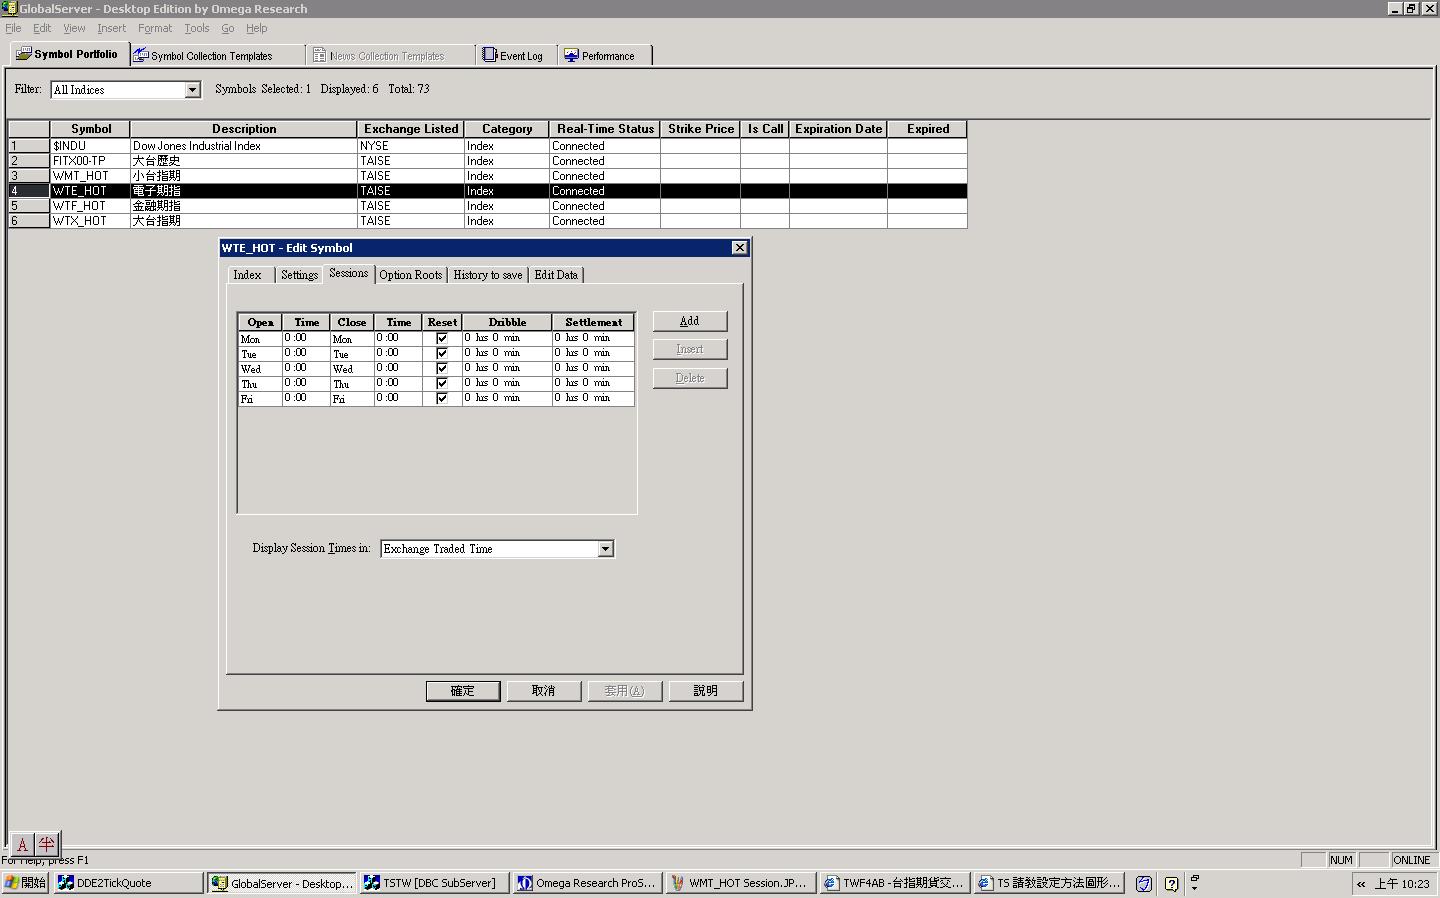
Task: Click the Add session button
Action: point(690,321)
